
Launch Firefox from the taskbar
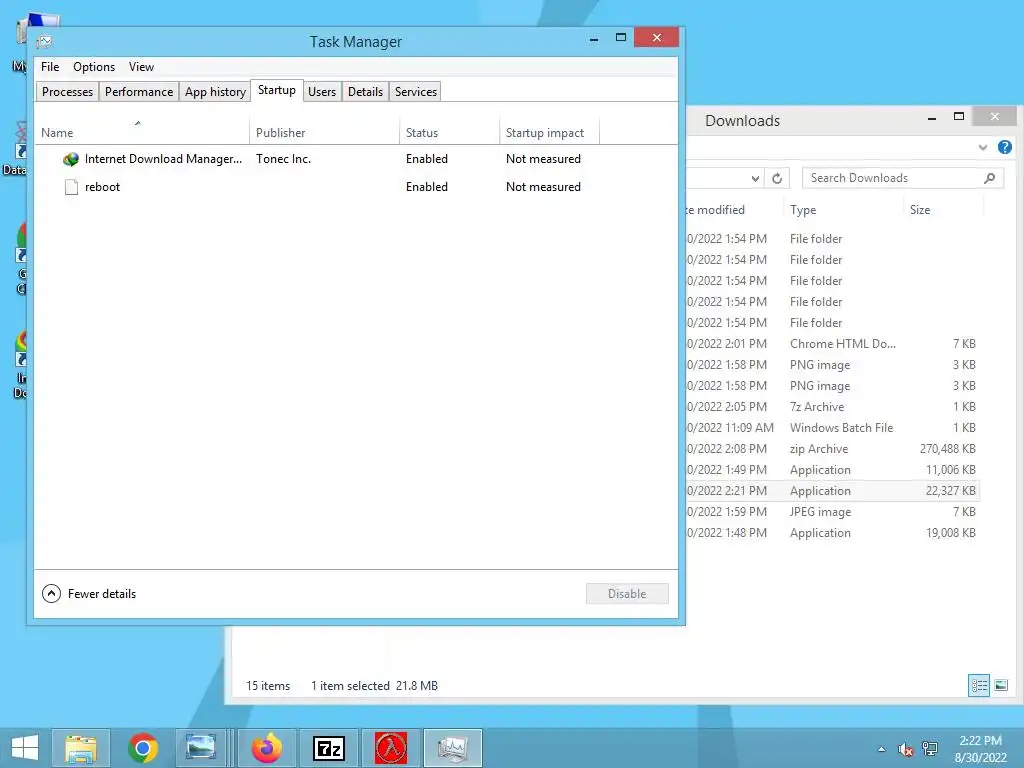(x=266, y=748)
